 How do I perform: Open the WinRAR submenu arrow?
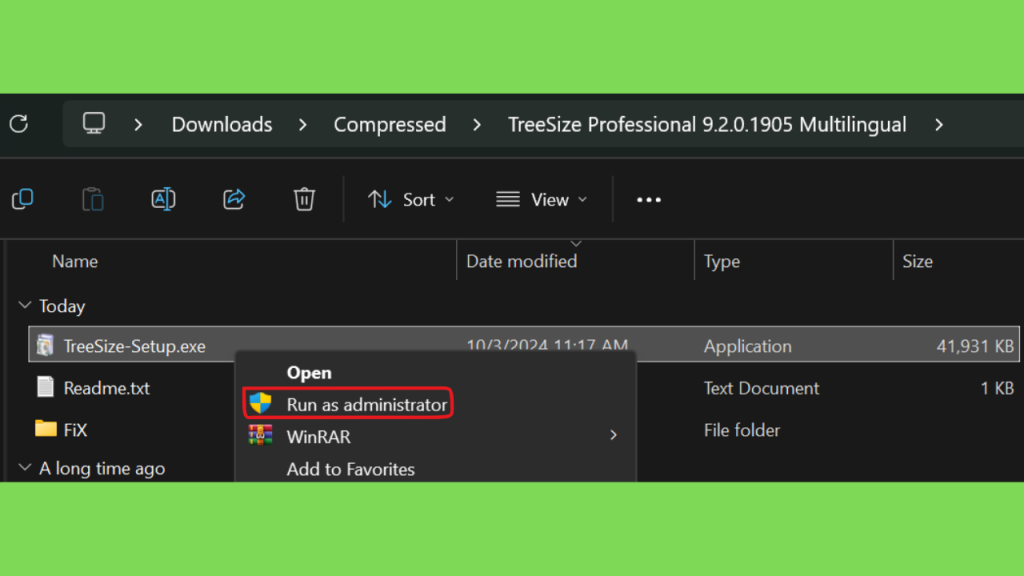point(613,435)
